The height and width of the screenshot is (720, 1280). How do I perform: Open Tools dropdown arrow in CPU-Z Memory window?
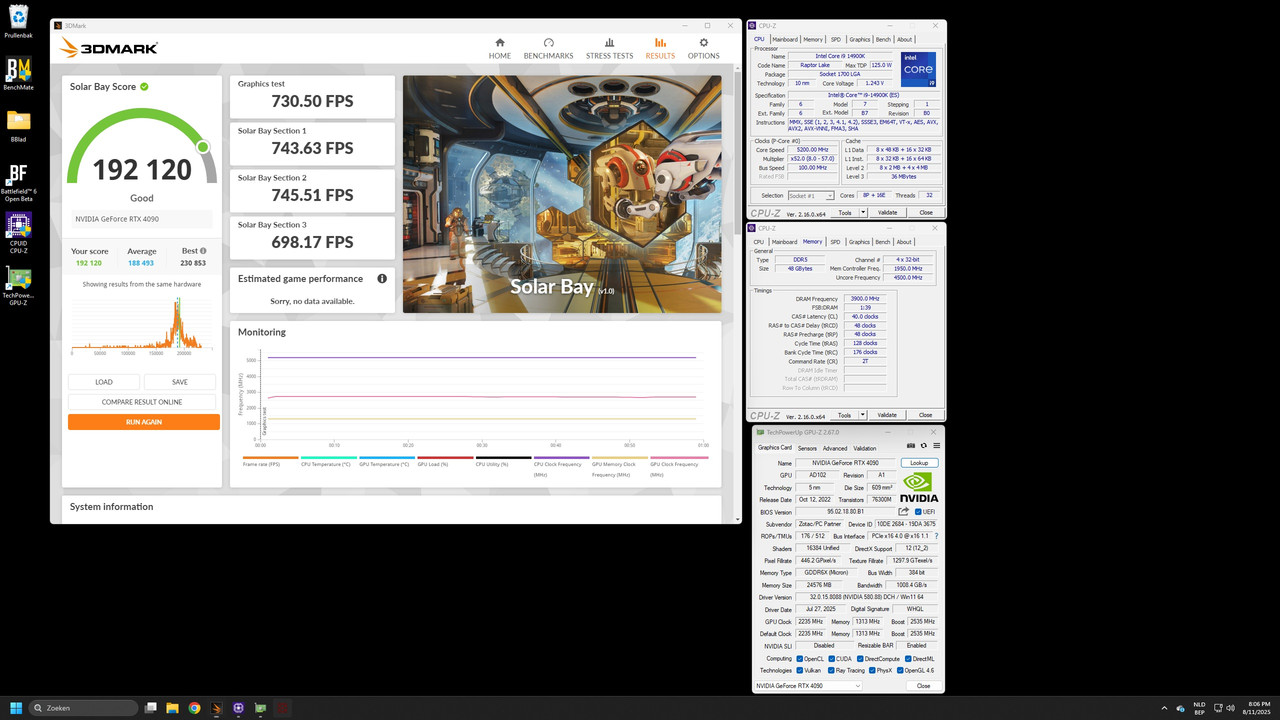863,415
